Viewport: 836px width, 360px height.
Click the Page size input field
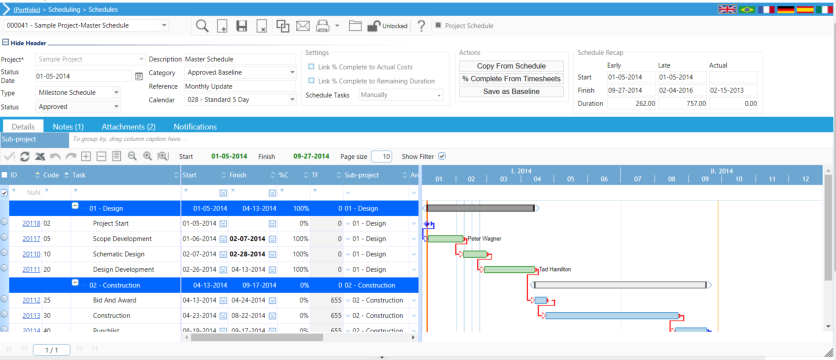pos(382,157)
